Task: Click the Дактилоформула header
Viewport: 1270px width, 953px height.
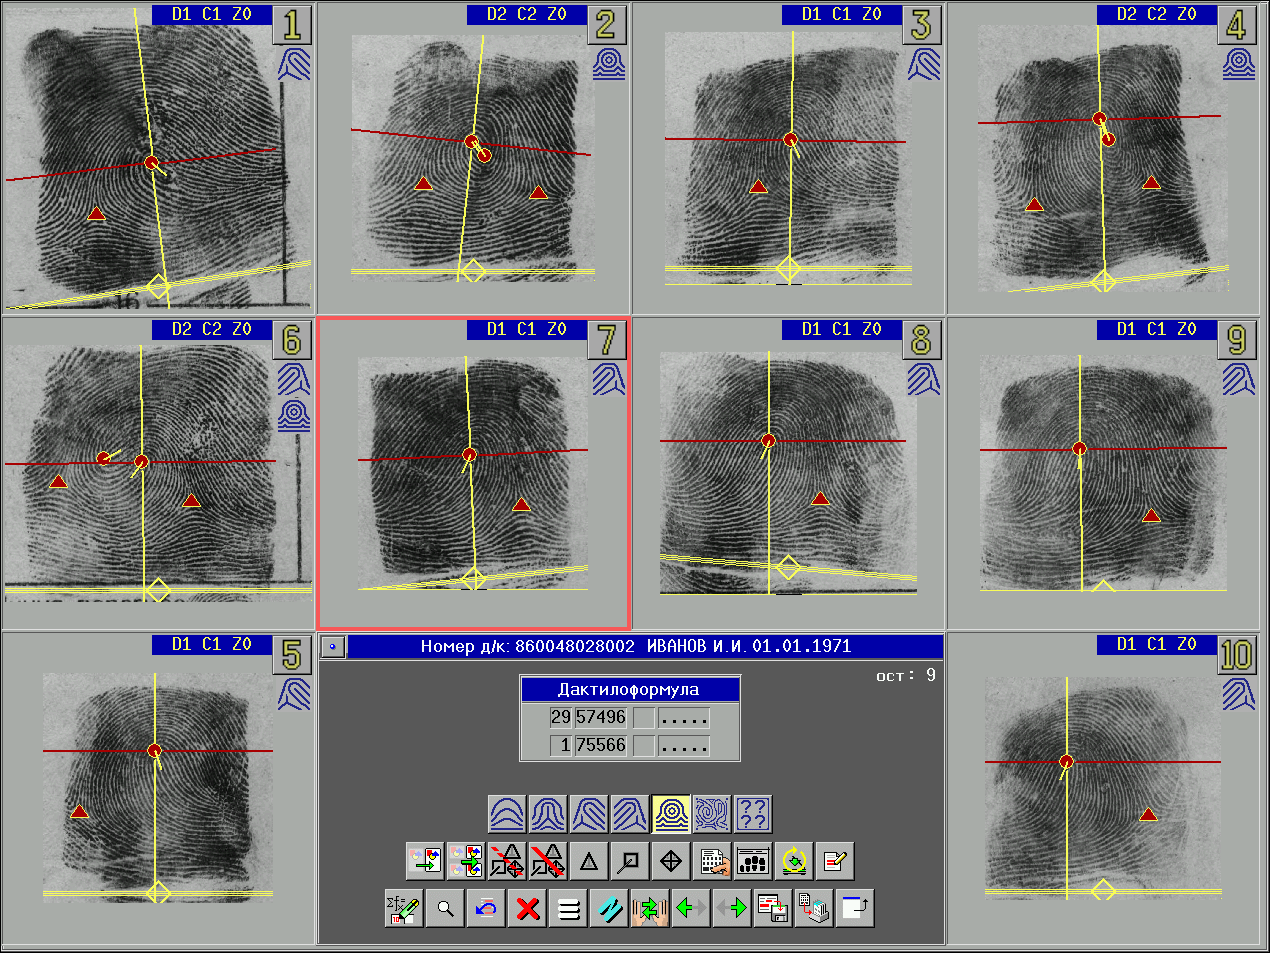Action: pos(629,689)
